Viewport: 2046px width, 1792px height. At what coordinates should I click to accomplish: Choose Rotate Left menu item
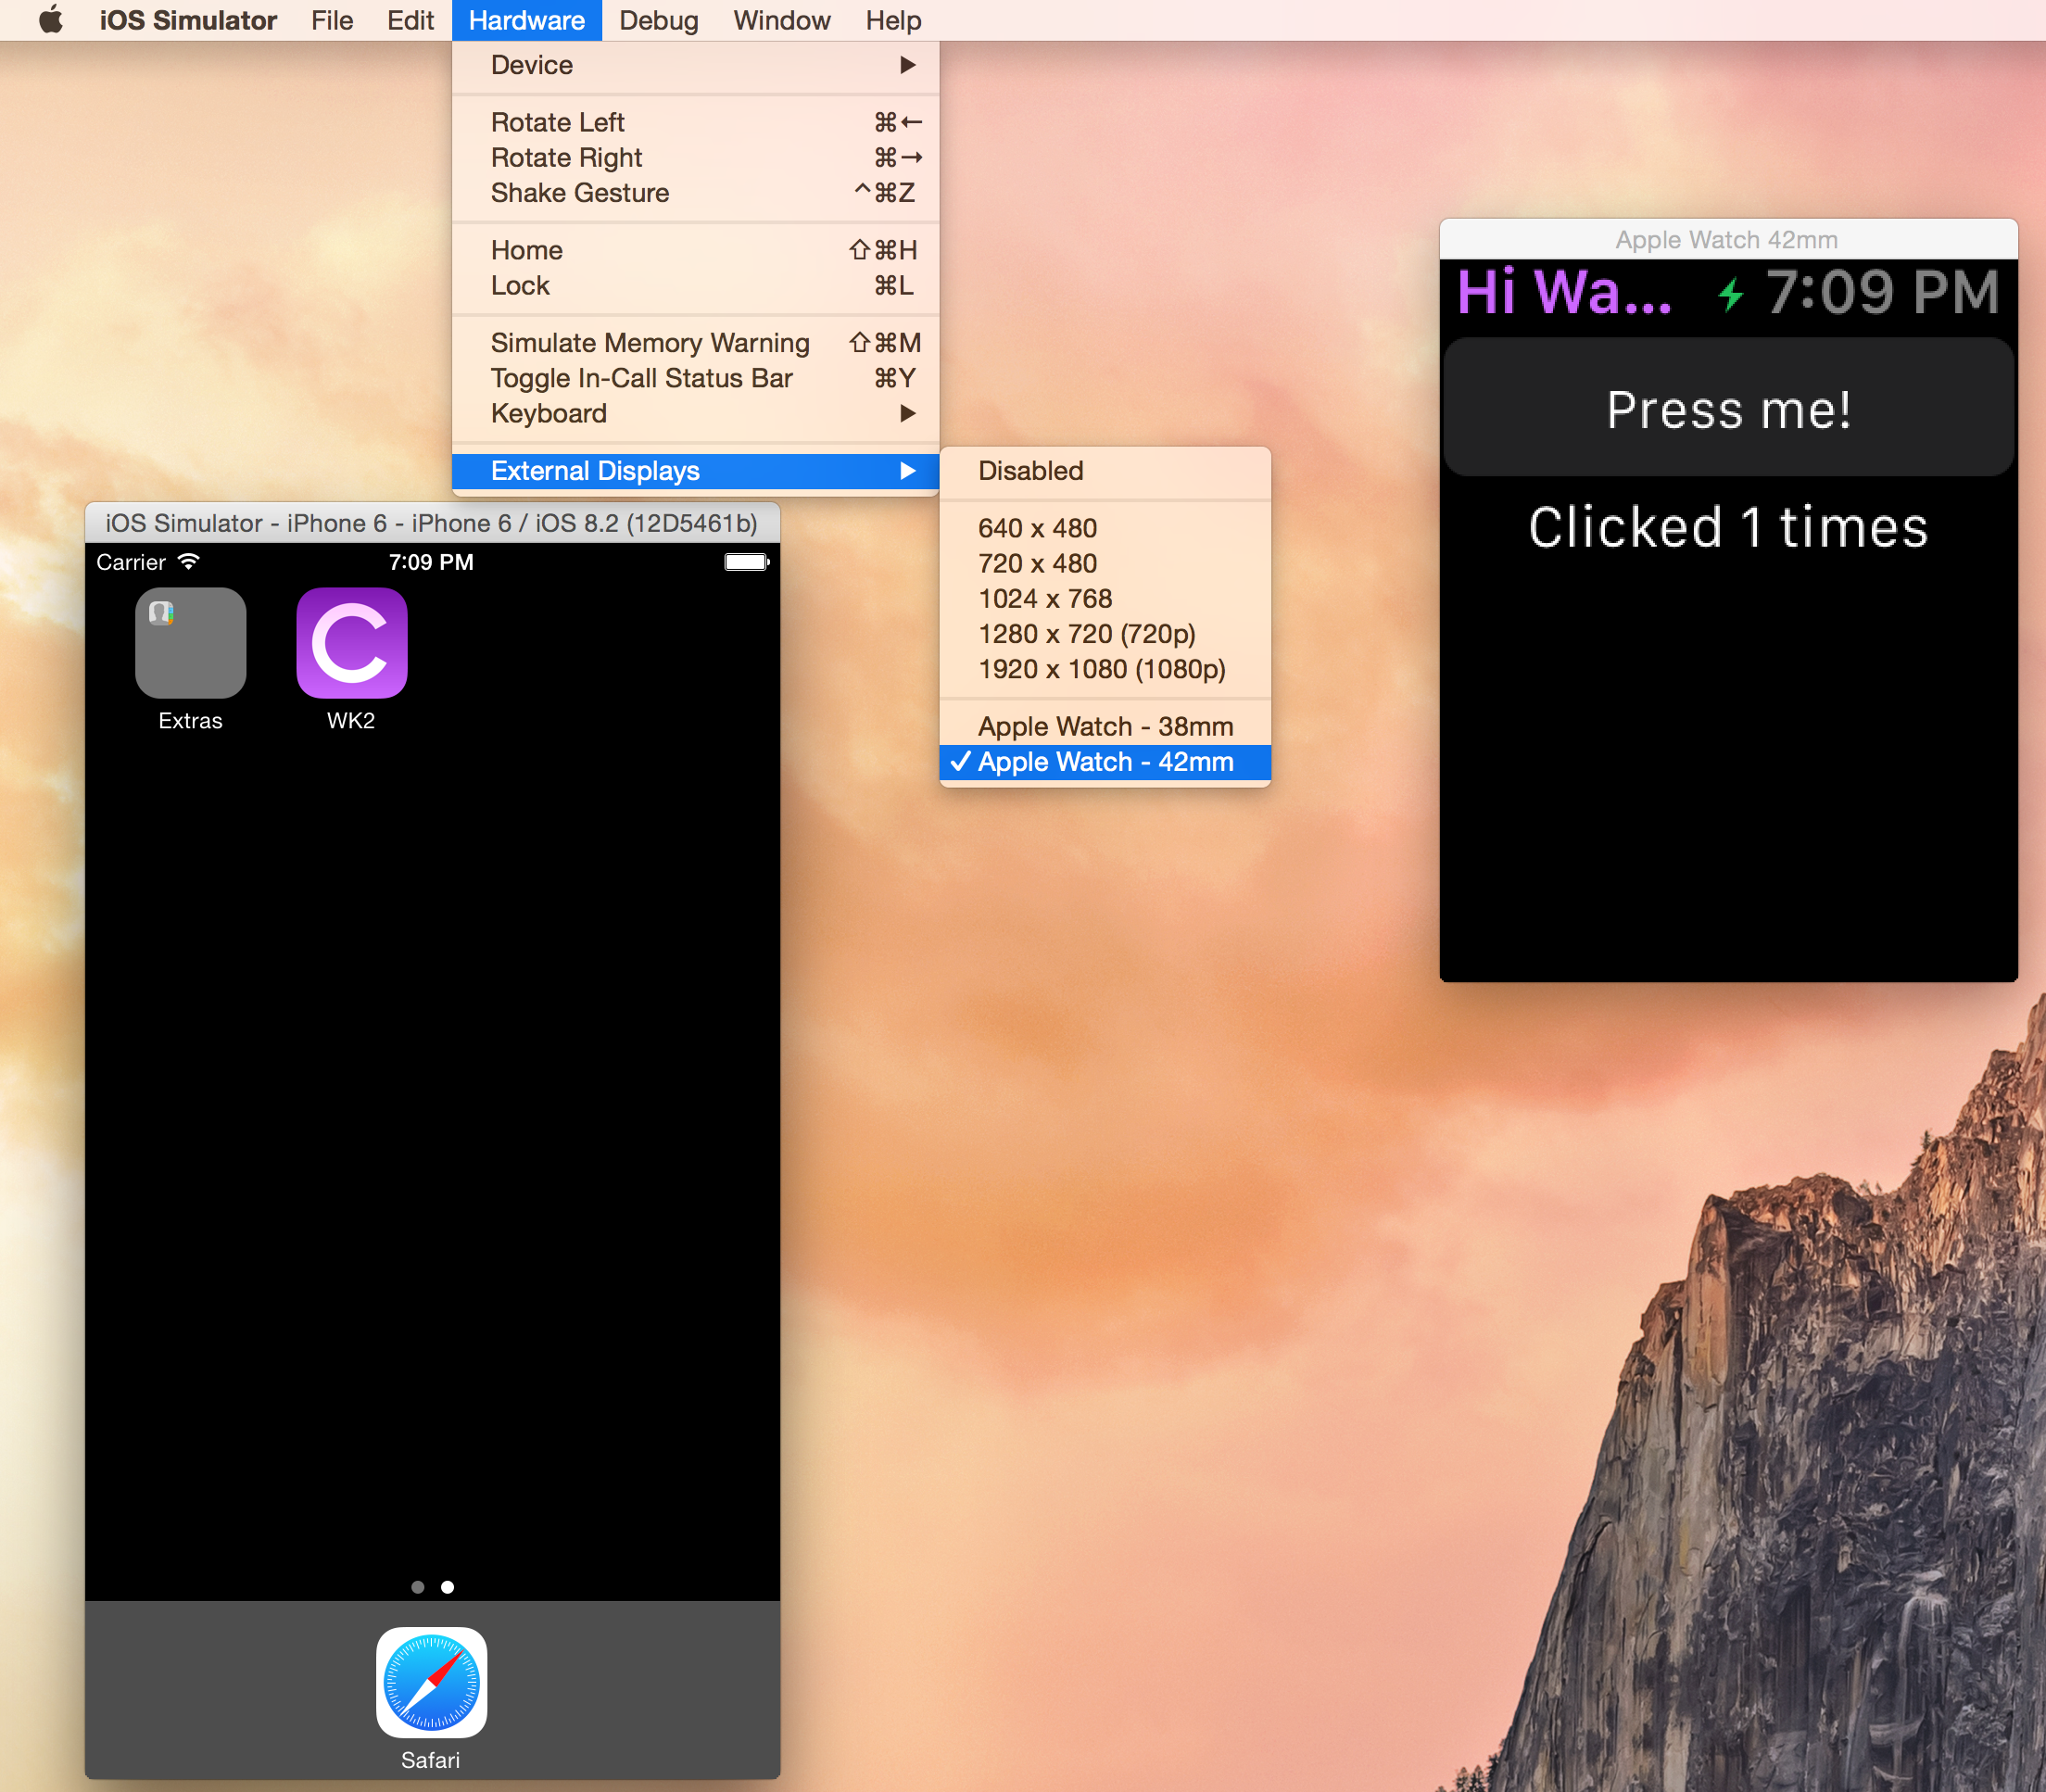click(557, 122)
